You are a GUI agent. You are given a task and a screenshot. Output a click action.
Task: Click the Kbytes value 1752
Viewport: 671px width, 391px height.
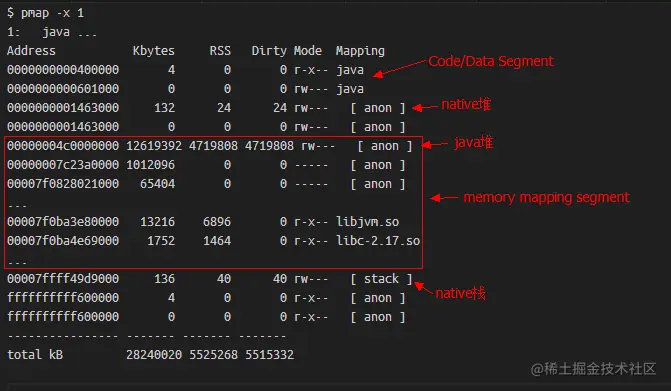[x=161, y=241]
